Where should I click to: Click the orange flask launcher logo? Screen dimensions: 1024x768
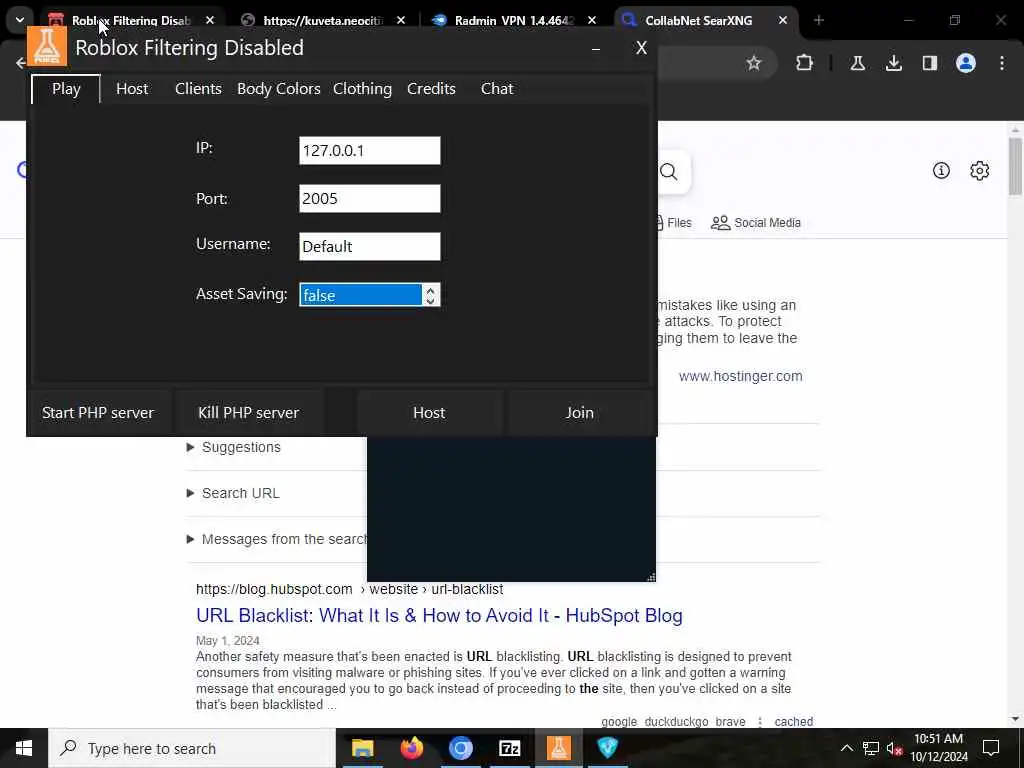(47, 46)
